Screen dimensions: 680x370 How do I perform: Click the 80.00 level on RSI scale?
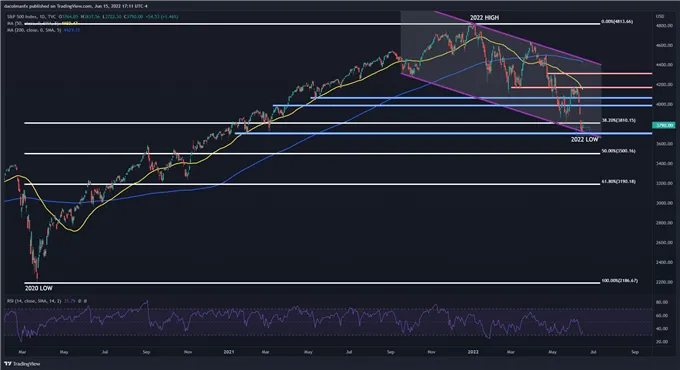click(662, 302)
